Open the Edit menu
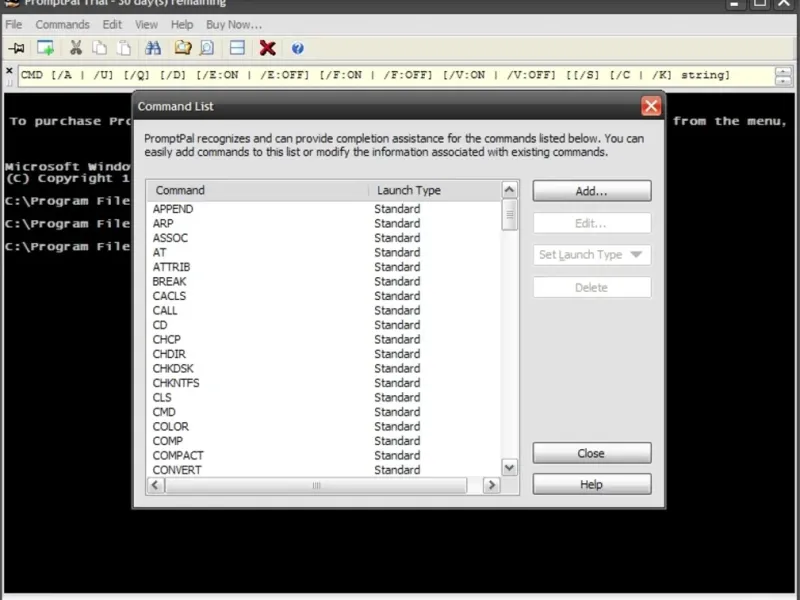 point(112,24)
